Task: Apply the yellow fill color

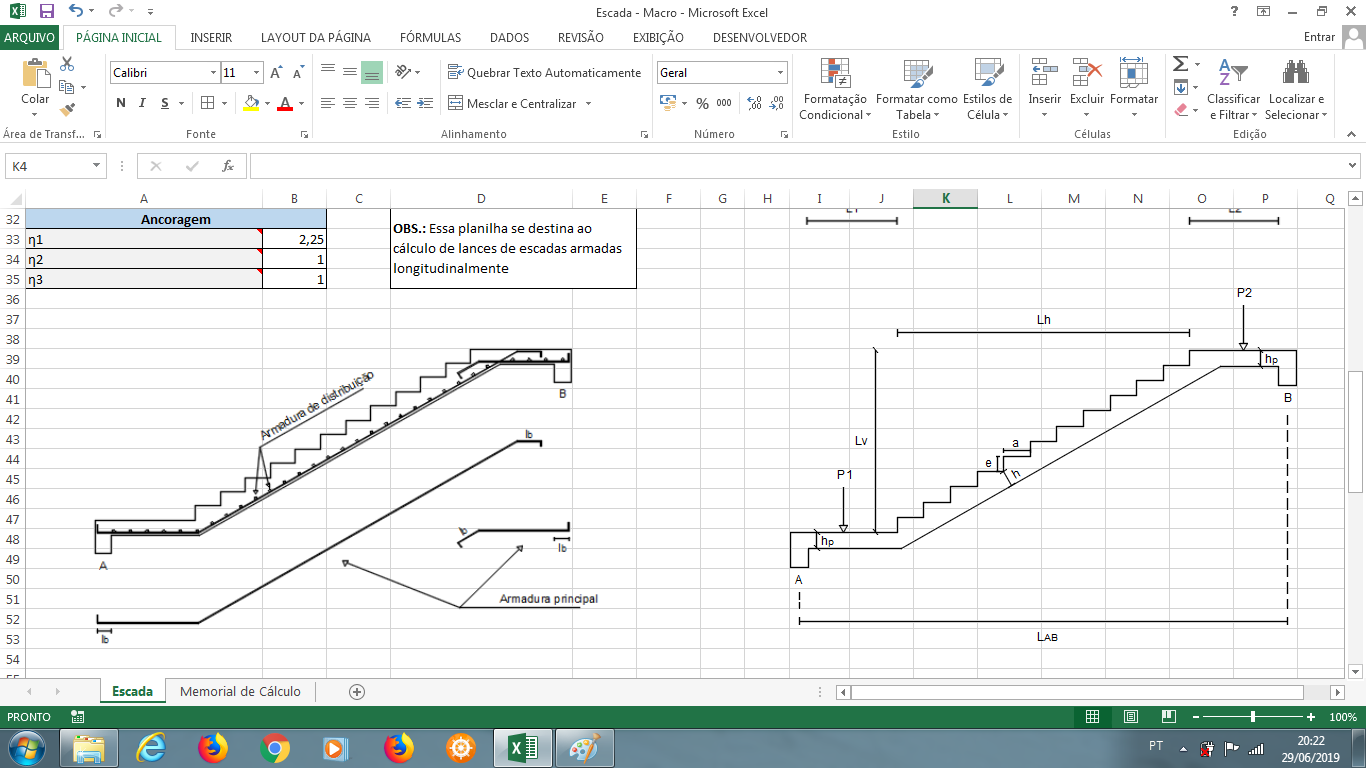Action: coord(251,103)
